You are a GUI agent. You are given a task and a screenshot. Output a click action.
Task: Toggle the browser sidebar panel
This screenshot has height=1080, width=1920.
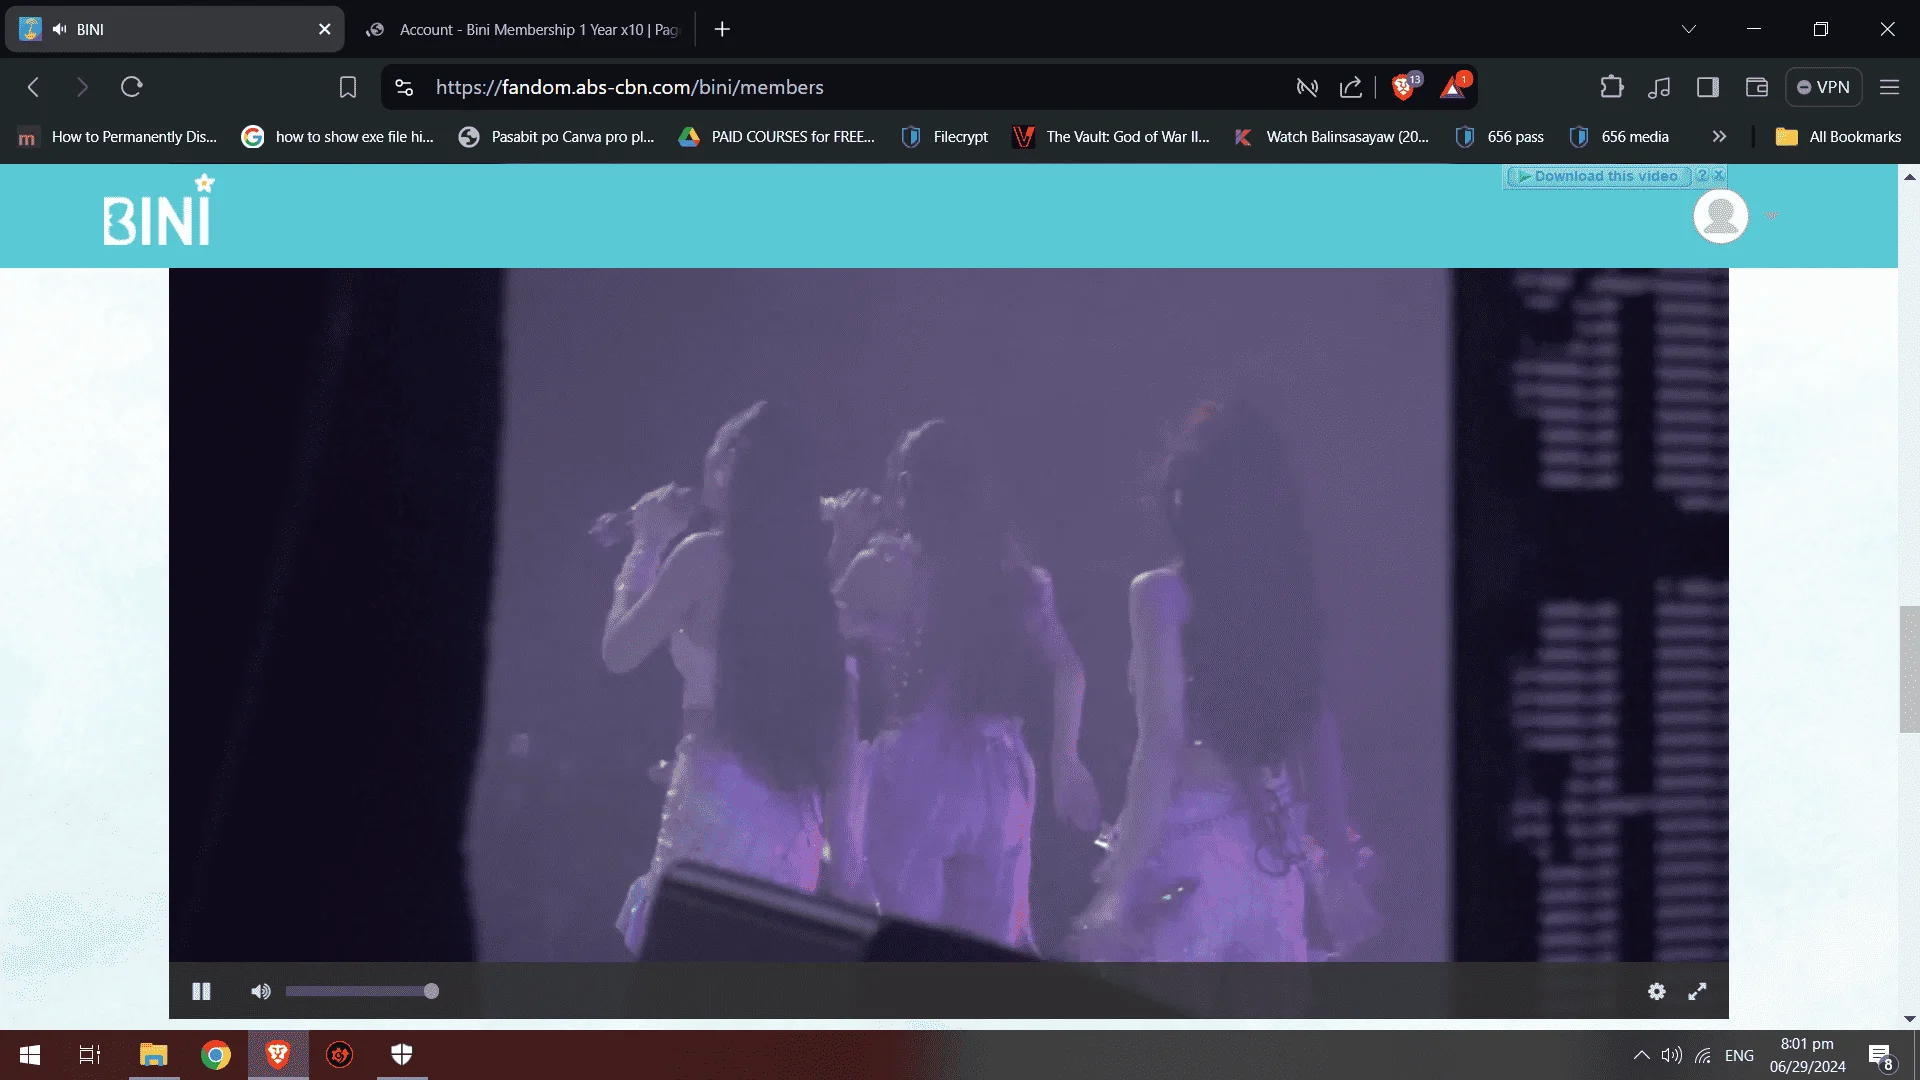click(x=1708, y=87)
